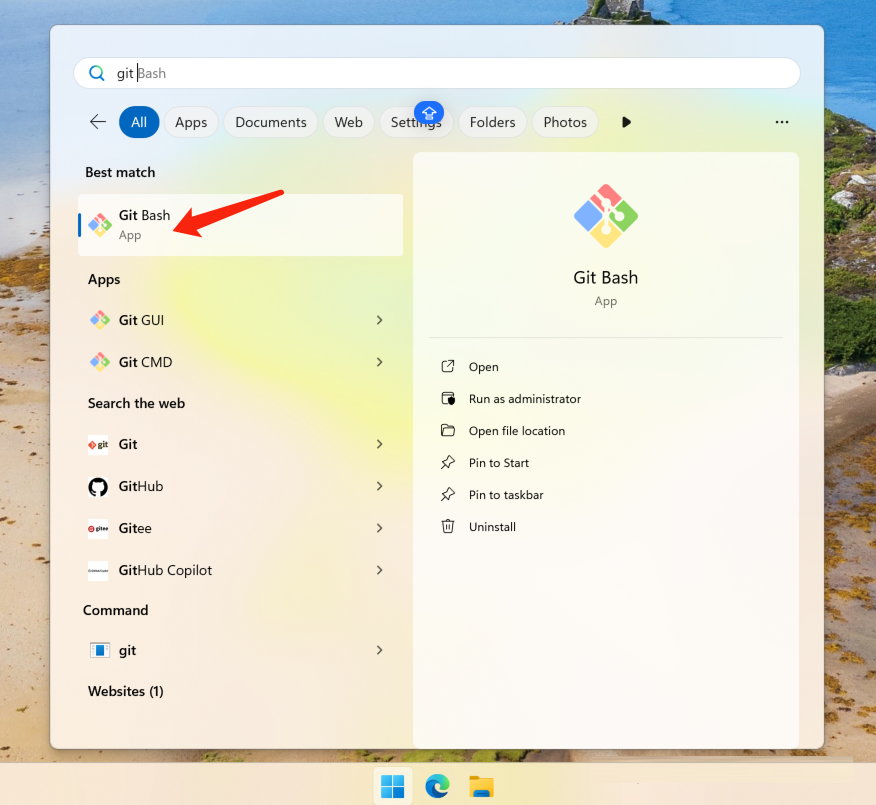
Task: Click the git command run icon
Action: coord(100,650)
